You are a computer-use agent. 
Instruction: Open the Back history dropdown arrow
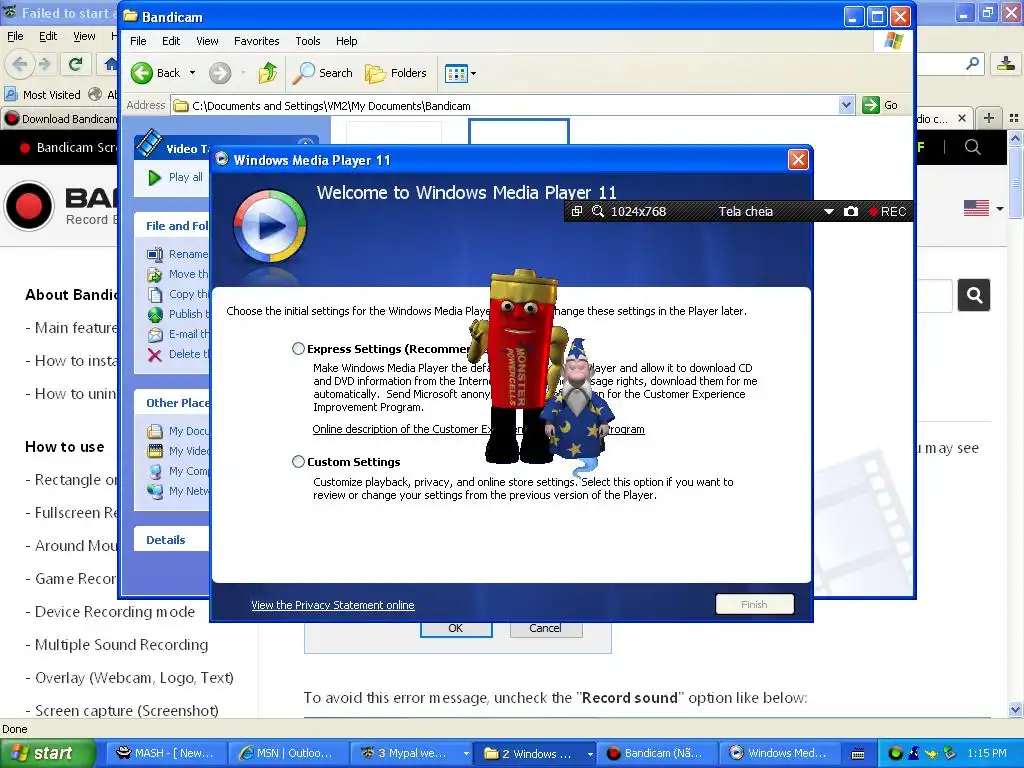(193, 73)
